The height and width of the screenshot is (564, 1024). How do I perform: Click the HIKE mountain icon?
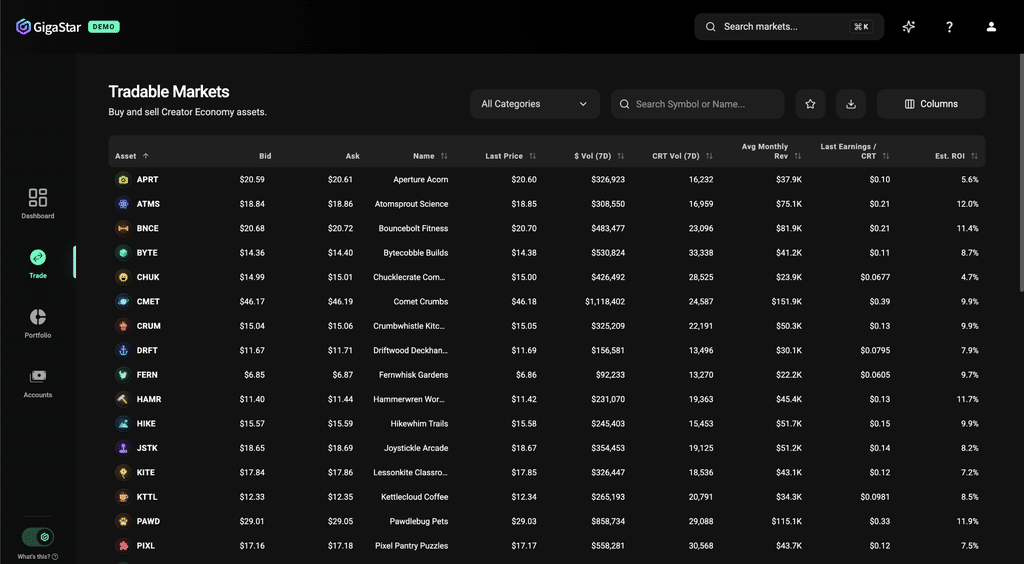point(123,424)
